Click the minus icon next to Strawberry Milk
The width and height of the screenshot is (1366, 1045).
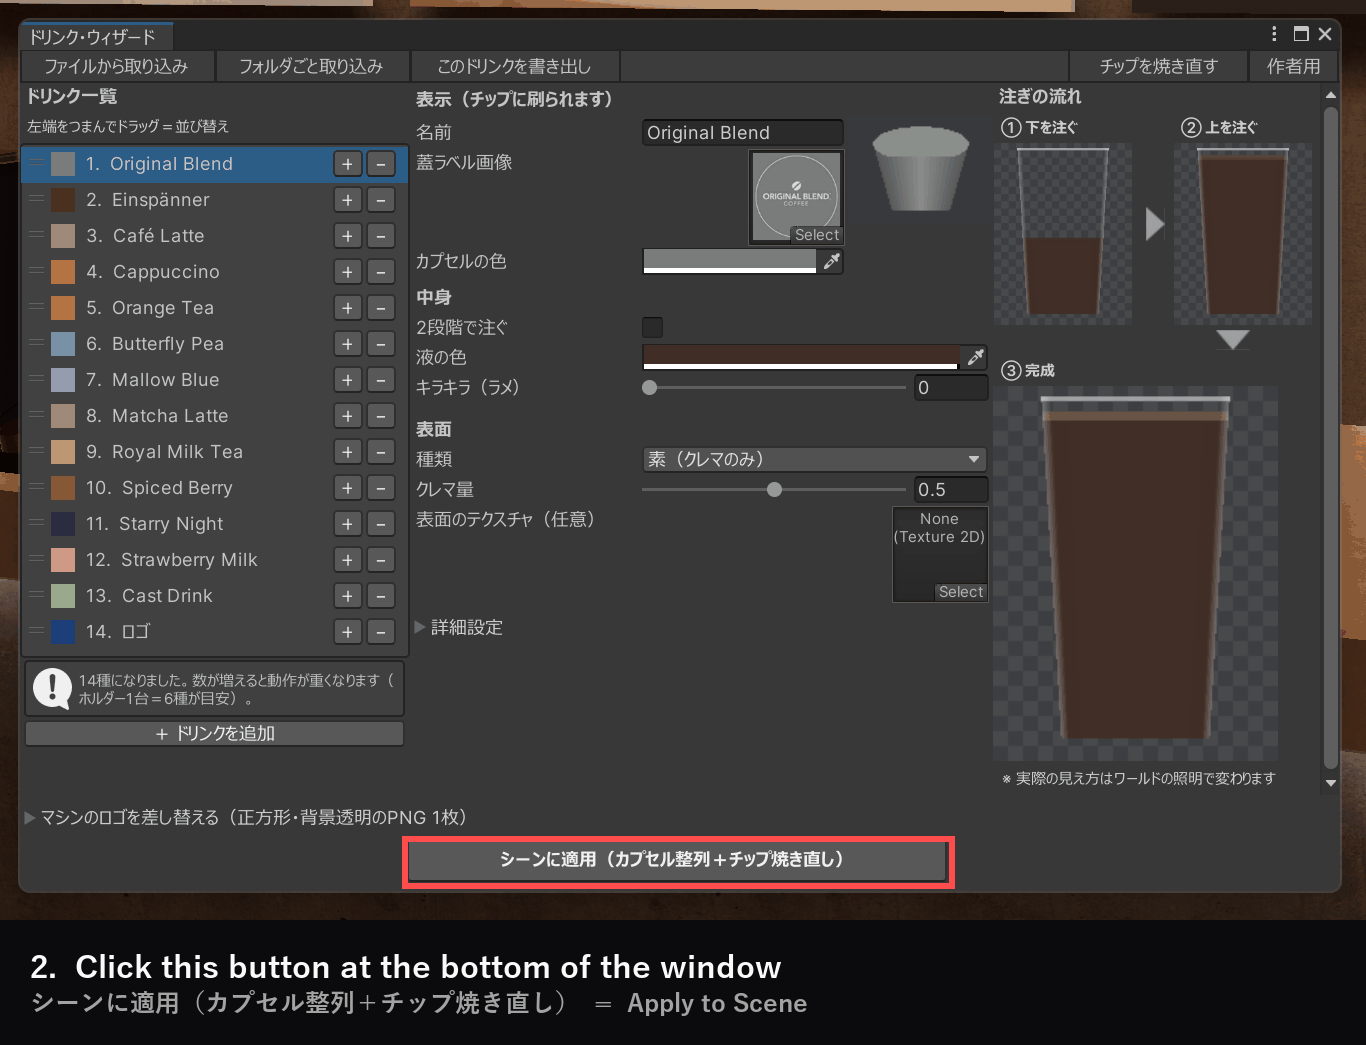[381, 560]
